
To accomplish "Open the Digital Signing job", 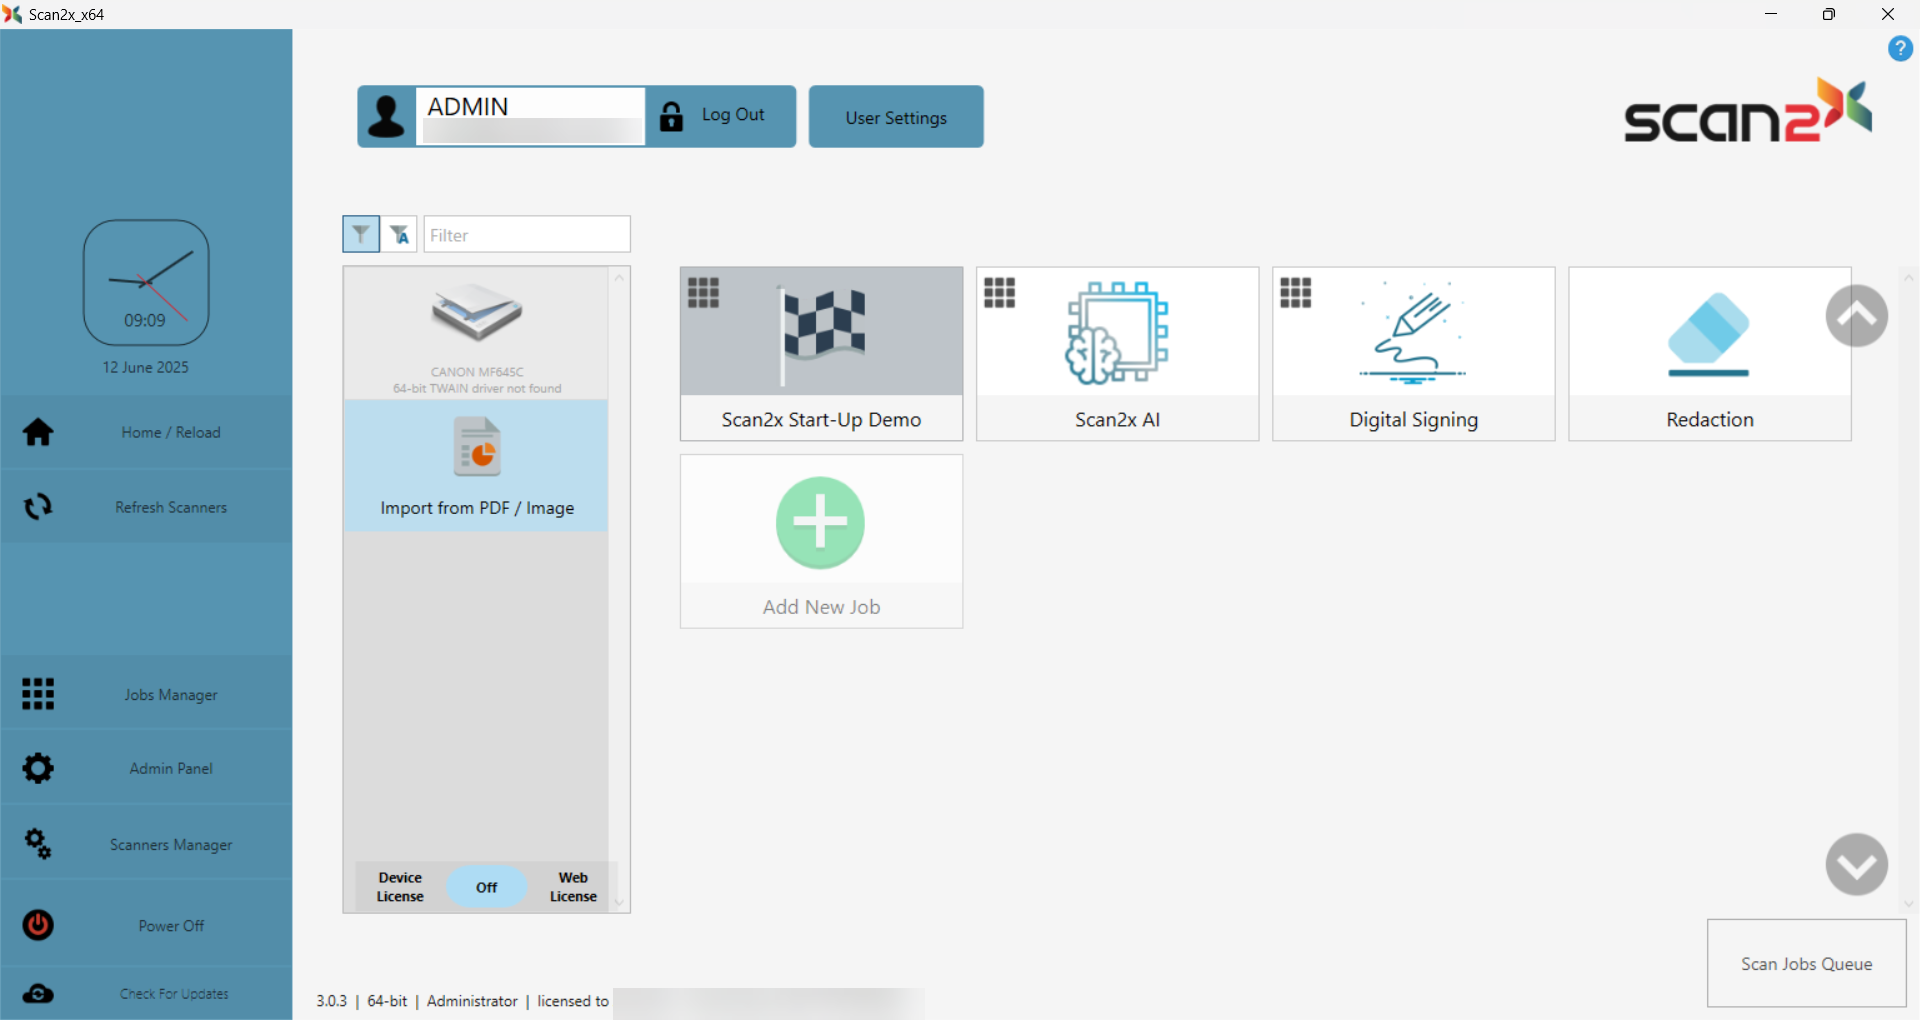I will pyautogui.click(x=1413, y=353).
